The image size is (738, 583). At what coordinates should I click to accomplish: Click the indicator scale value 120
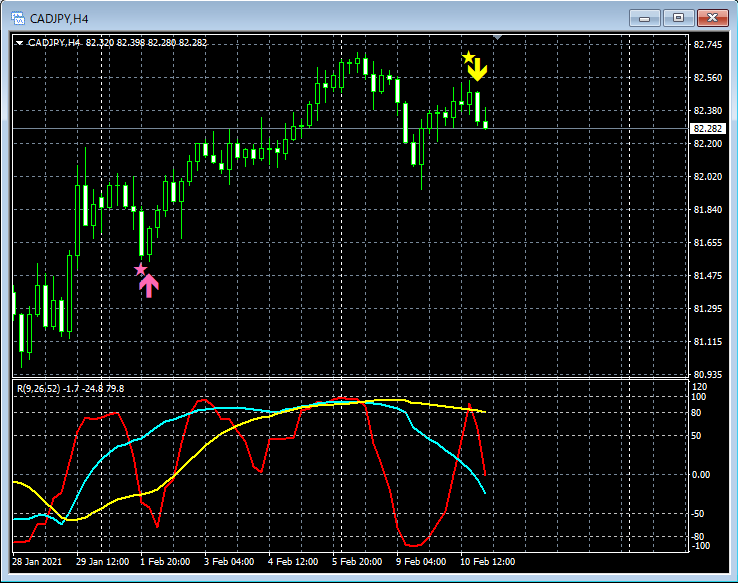pyautogui.click(x=699, y=387)
